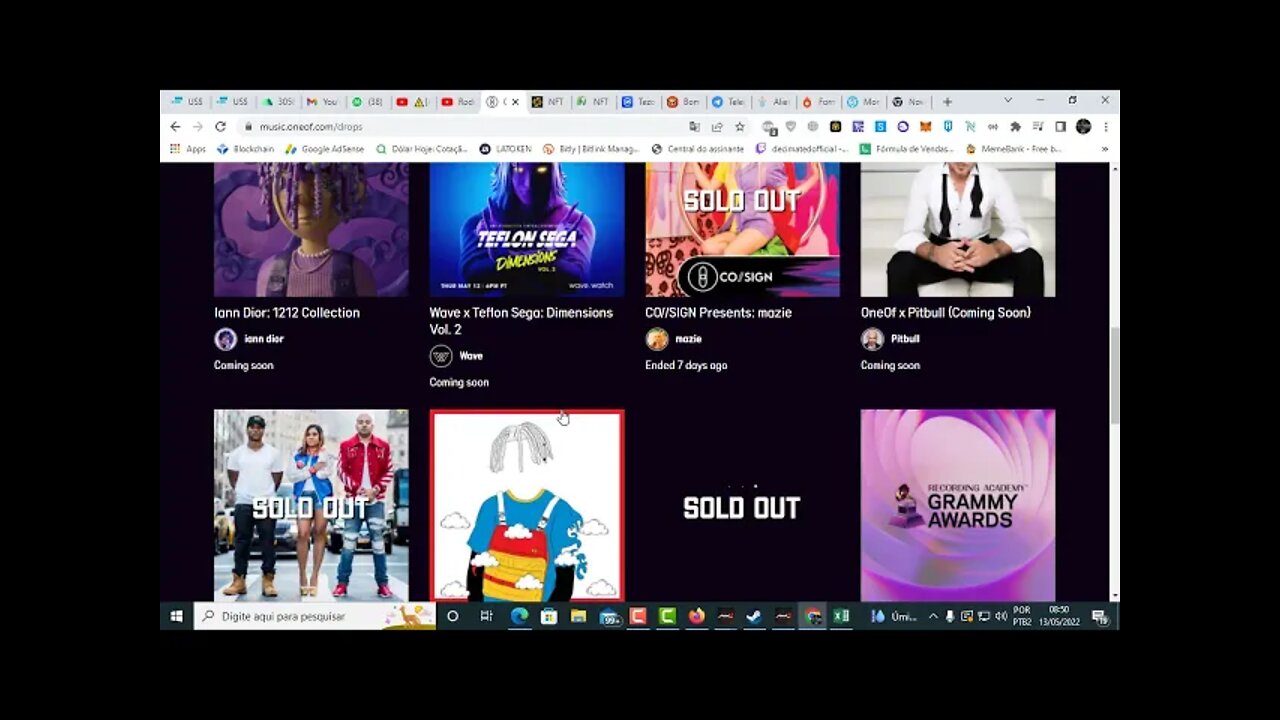This screenshot has height=720, width=1280.
Task: Open the Central do assinante bookmark
Action: tap(698, 149)
